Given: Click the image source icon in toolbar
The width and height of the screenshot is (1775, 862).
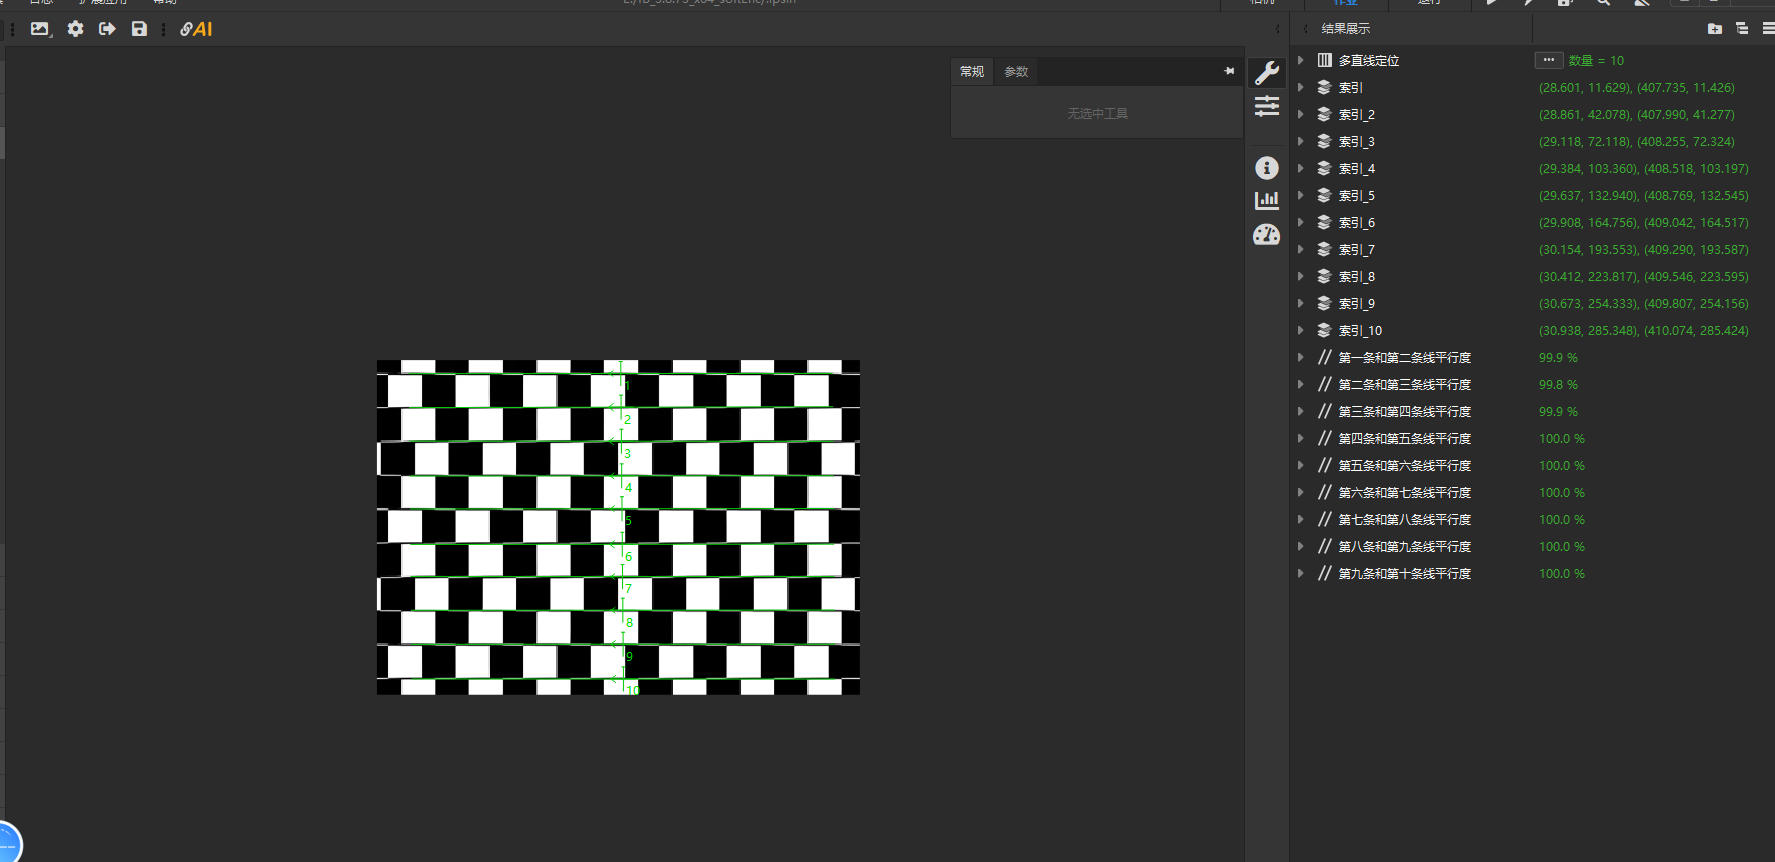Looking at the screenshot, I should click(x=40, y=29).
